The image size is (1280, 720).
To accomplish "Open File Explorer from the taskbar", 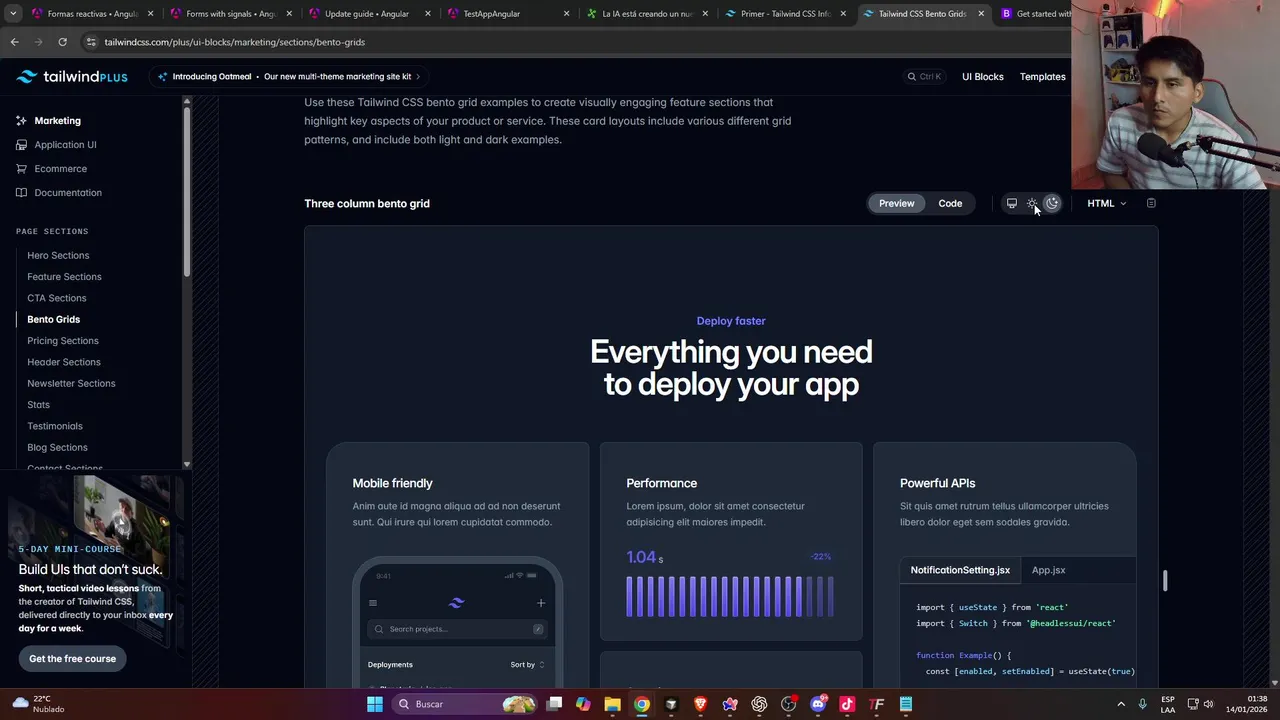I will coord(612,704).
